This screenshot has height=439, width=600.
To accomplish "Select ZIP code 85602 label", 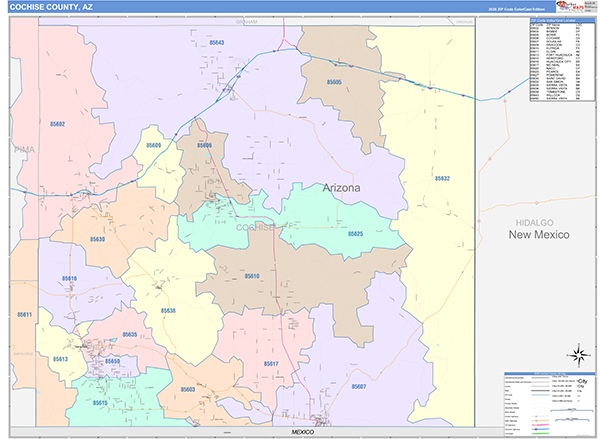I will pos(56,124).
